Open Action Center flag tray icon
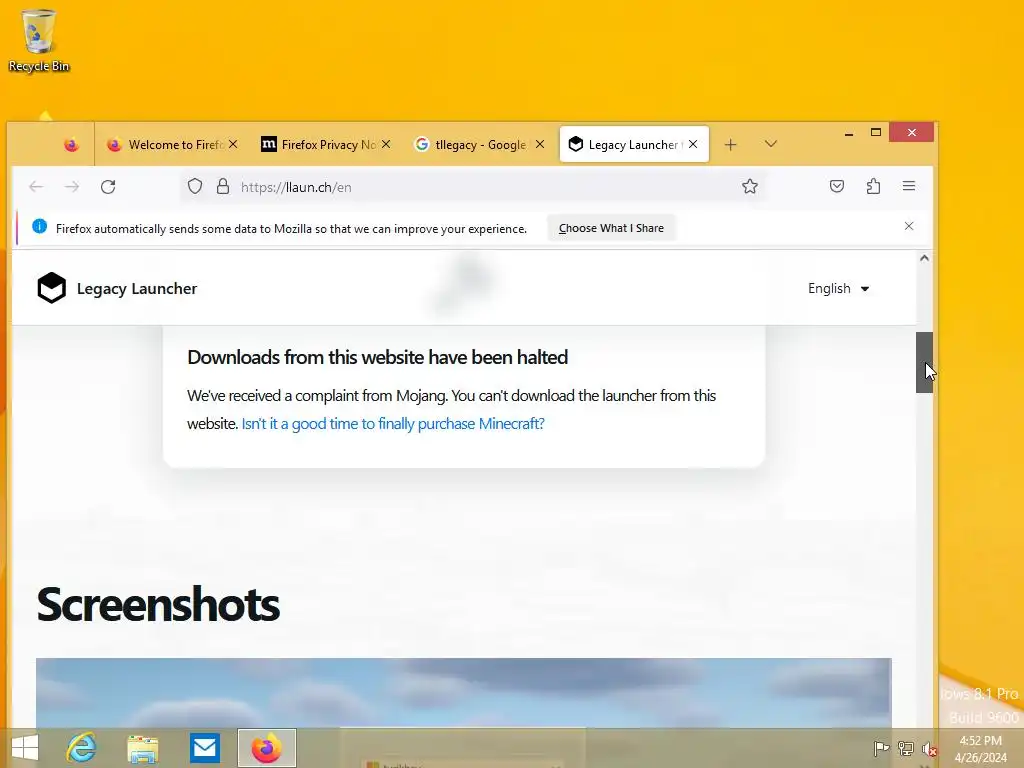 (881, 748)
